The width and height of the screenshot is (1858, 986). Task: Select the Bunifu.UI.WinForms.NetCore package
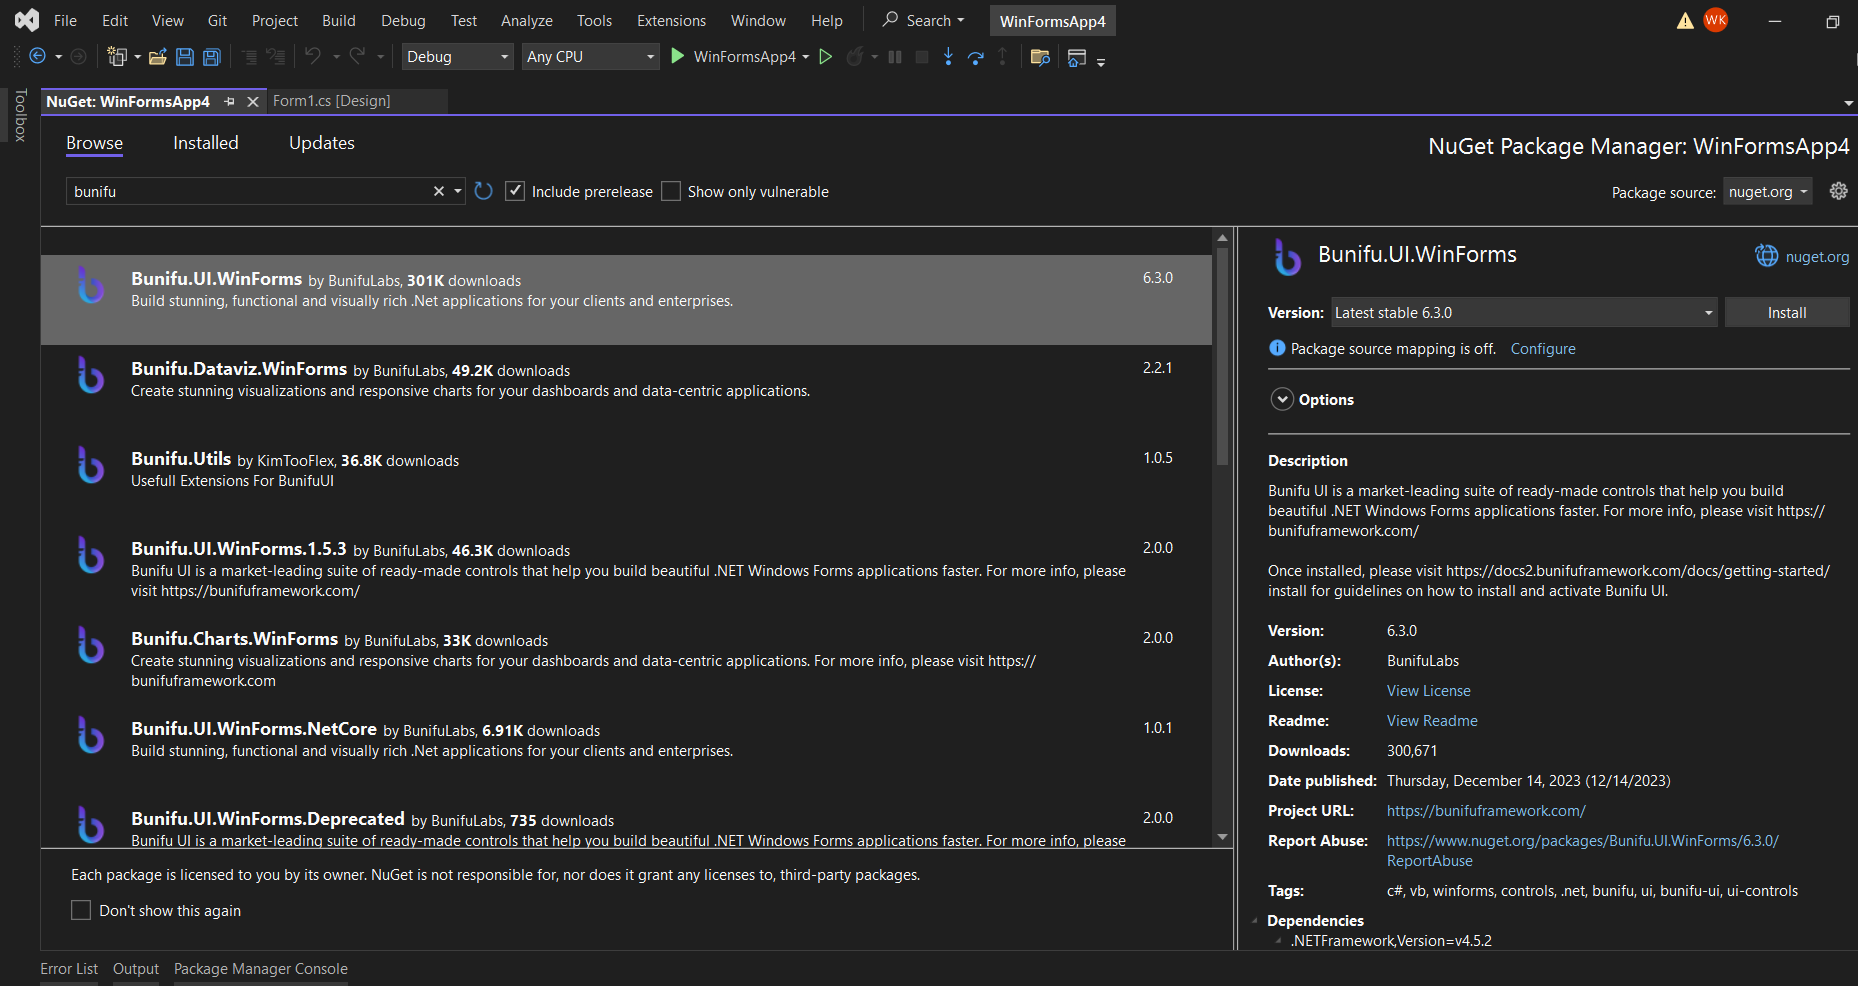626,750
